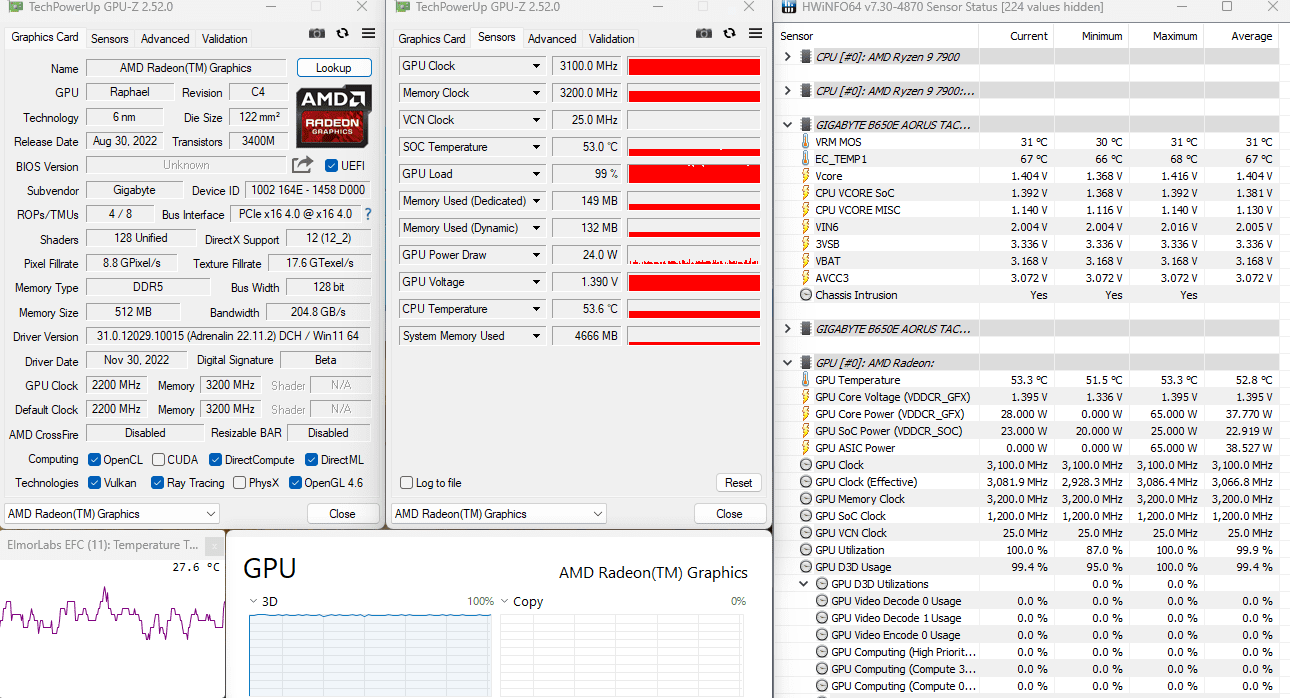Click camera icon in Sensors window
This screenshot has width=1290, height=698.
coord(704,33)
